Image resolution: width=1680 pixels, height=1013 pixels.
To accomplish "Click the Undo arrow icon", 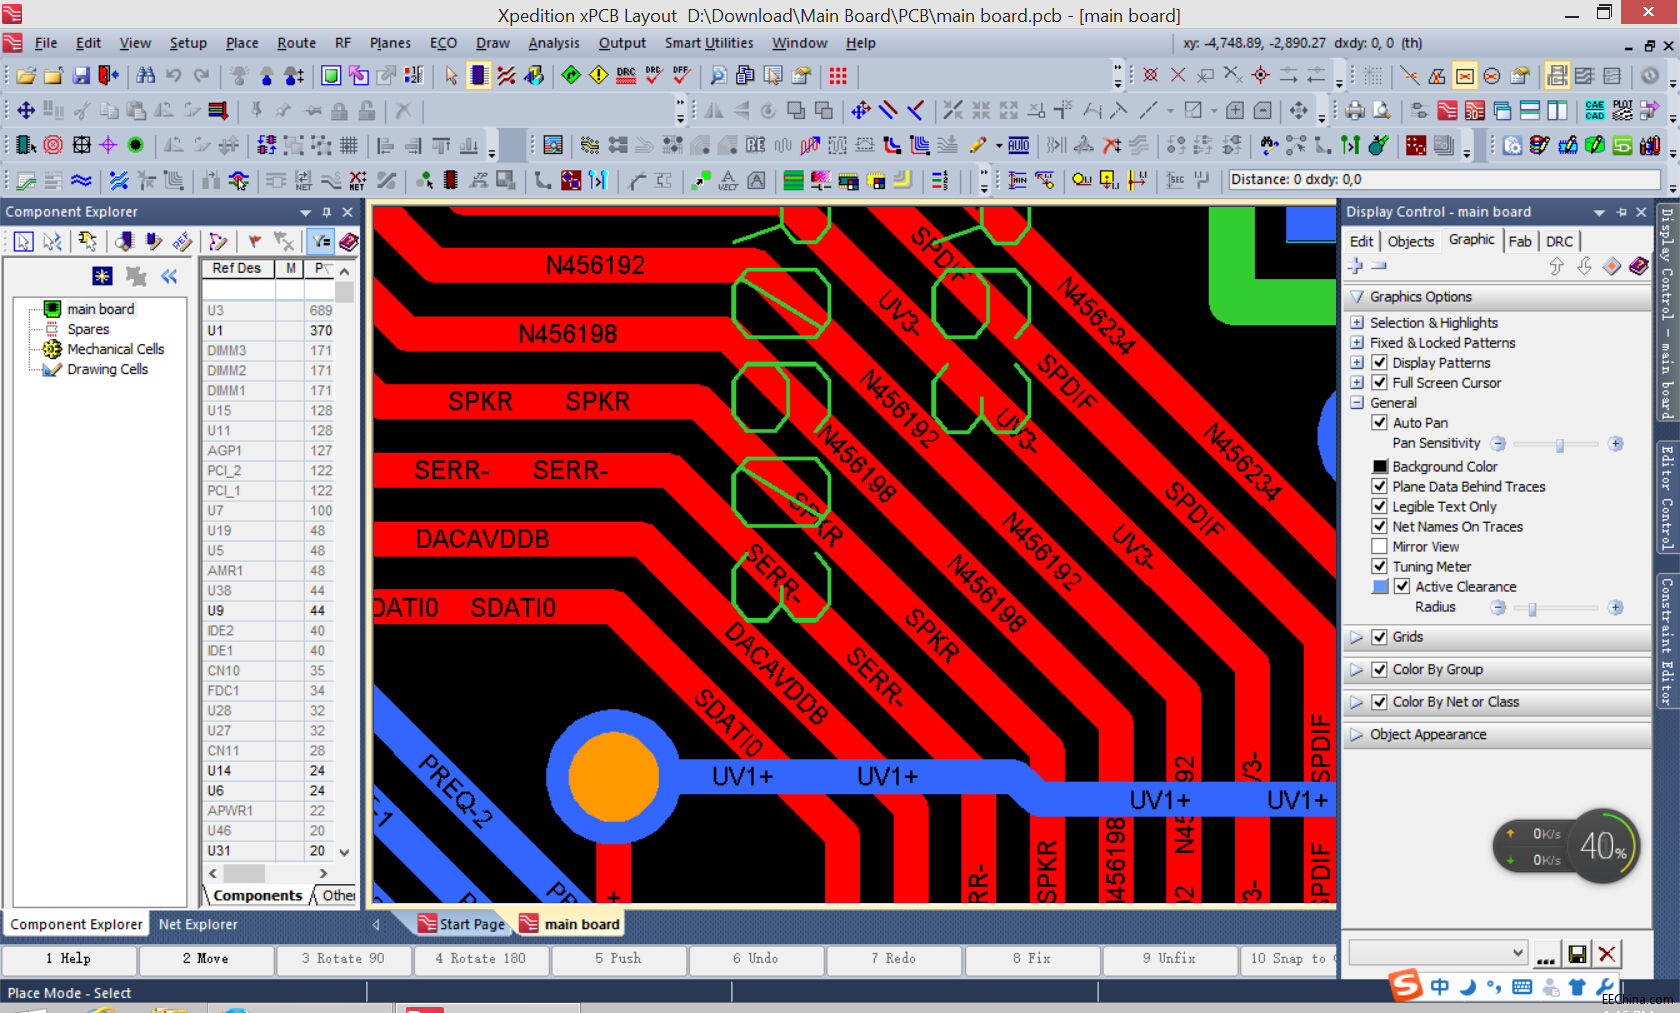I will [x=174, y=76].
